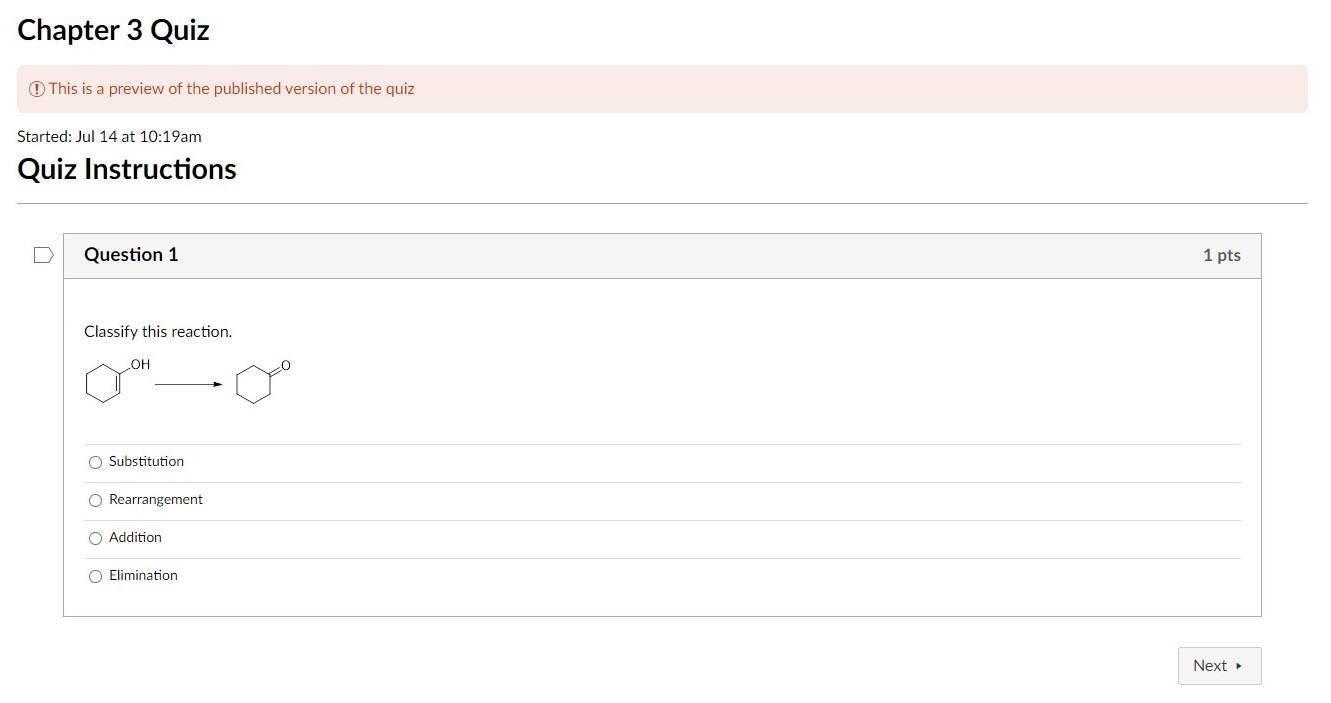Click the Quiz Instructions heading

(x=126, y=169)
